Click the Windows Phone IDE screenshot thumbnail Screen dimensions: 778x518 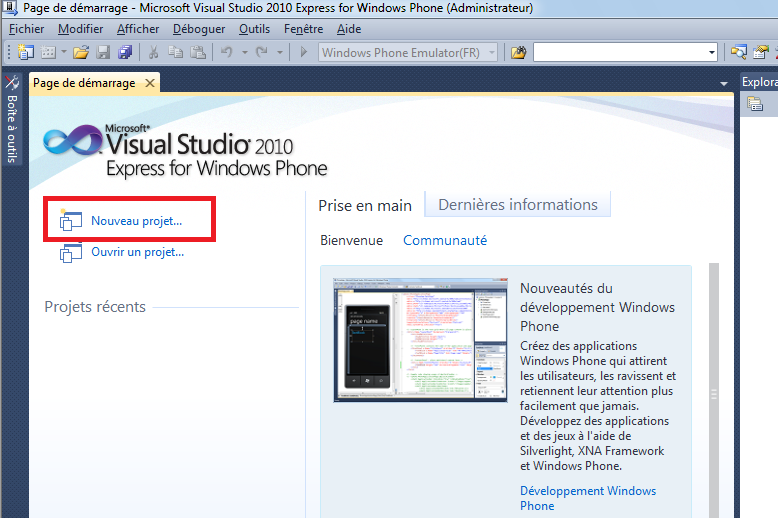click(420, 340)
